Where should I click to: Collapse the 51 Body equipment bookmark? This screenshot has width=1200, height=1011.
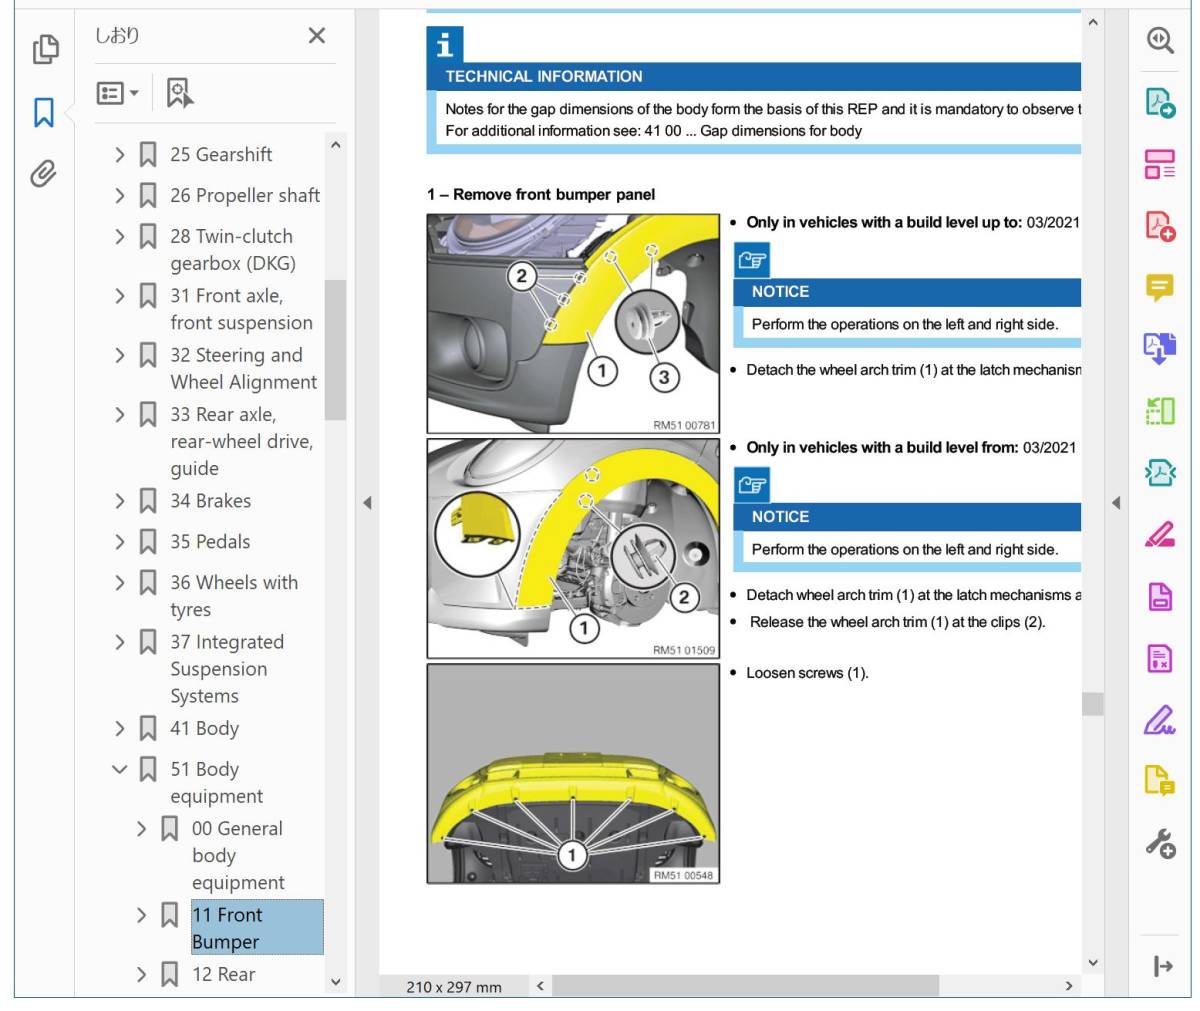click(120, 770)
